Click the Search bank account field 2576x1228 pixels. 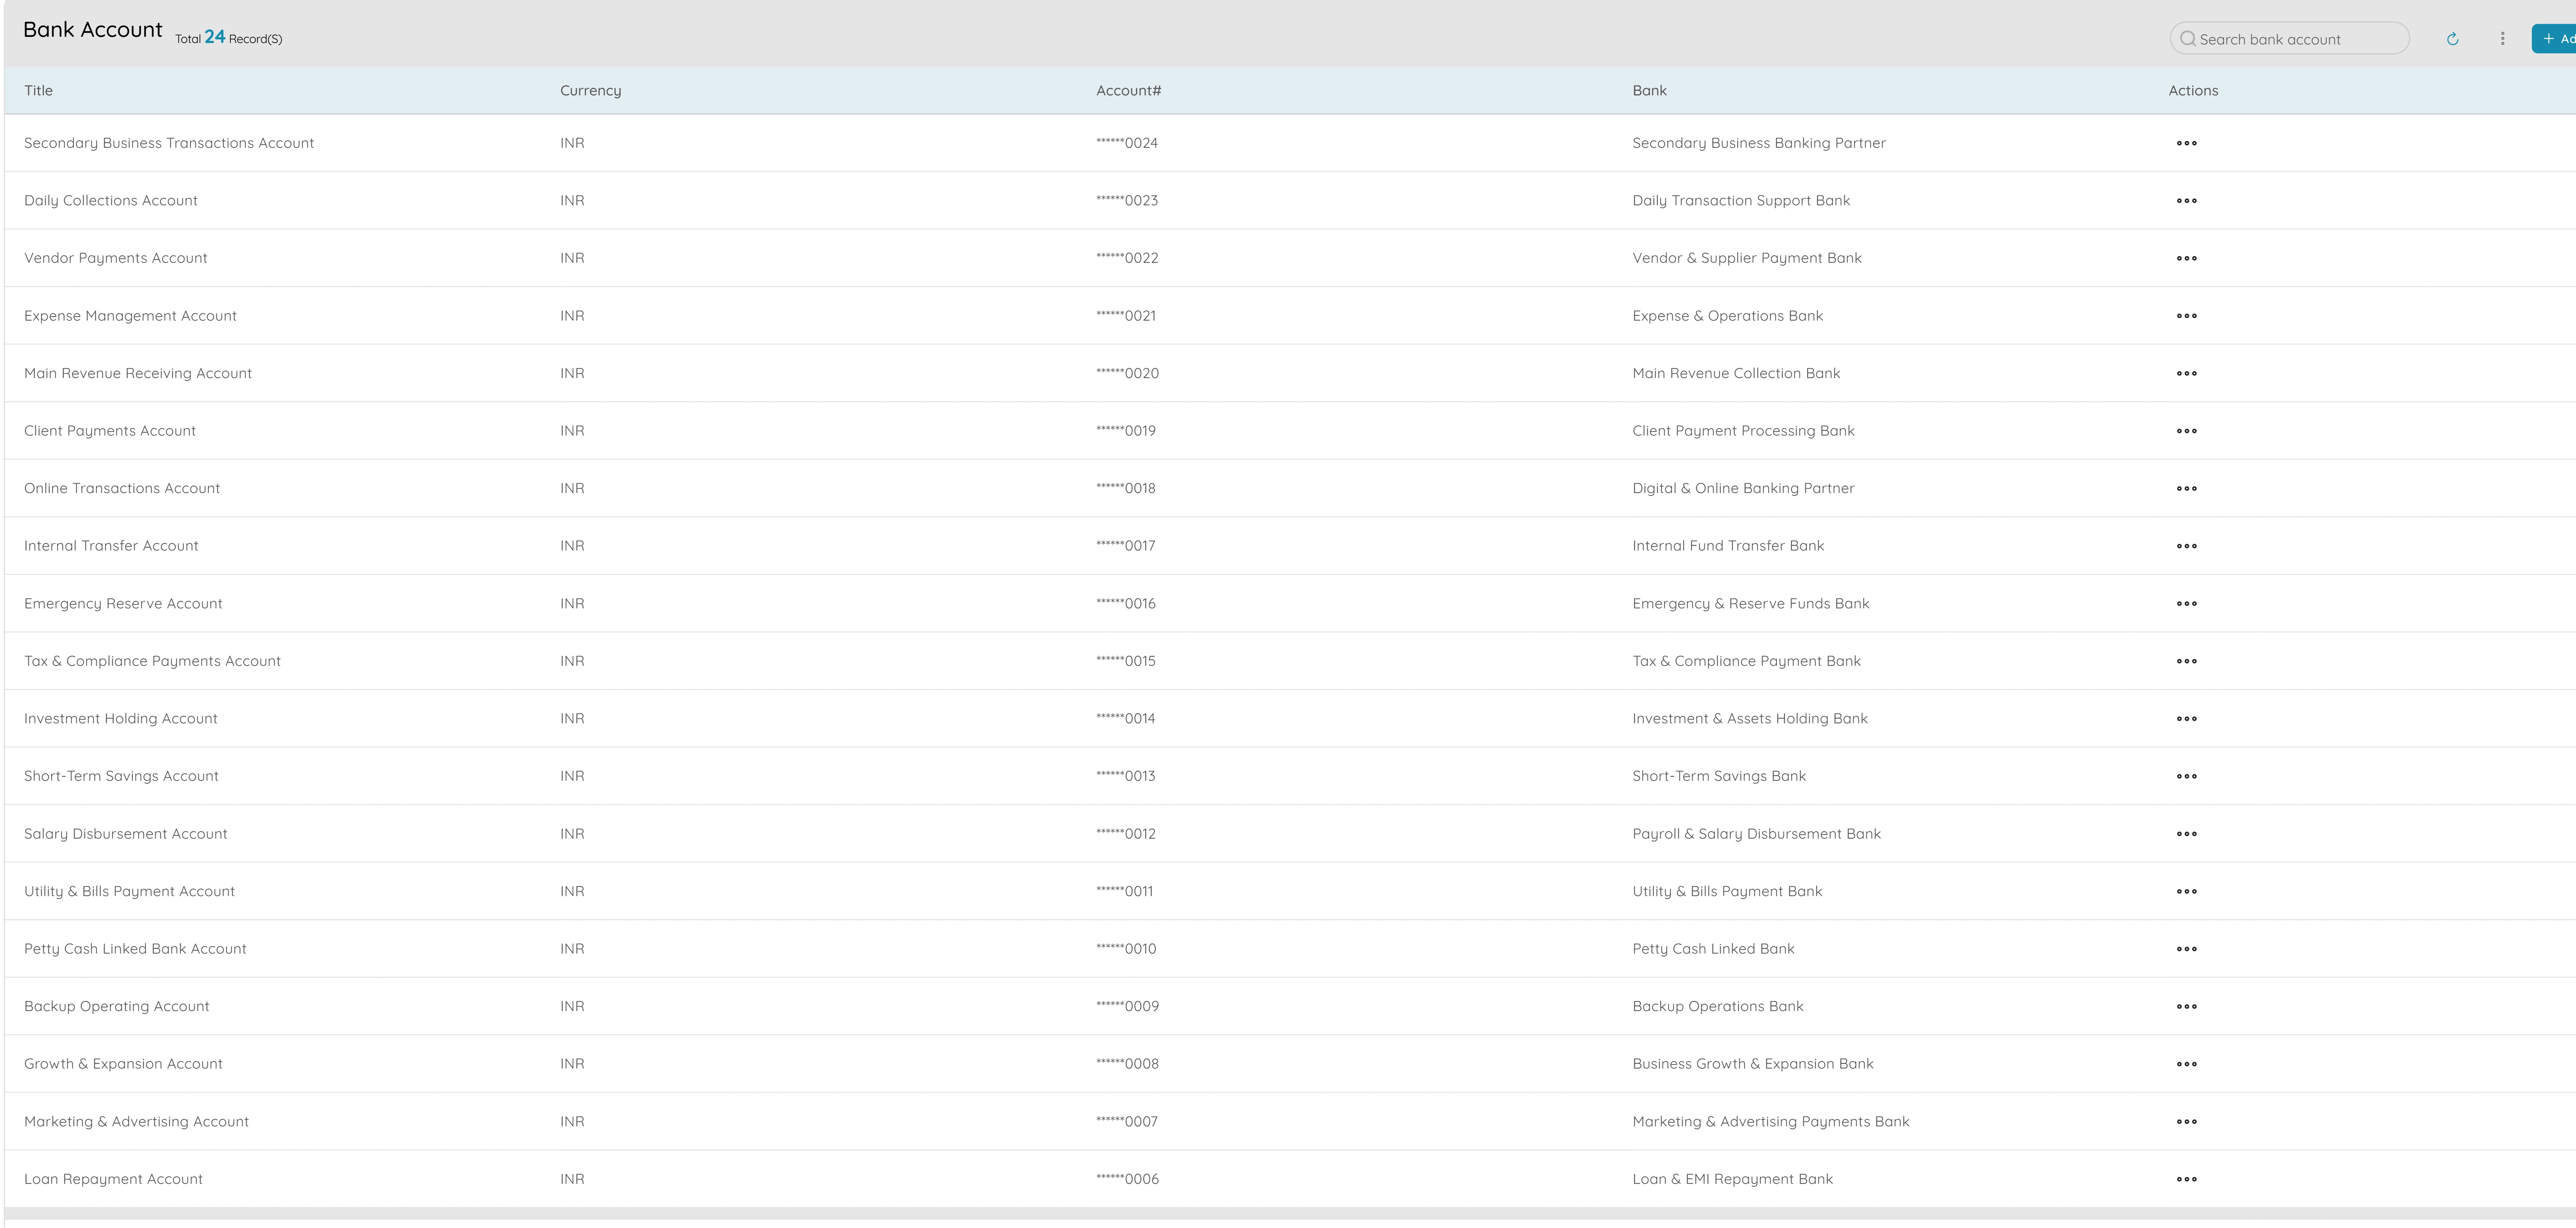(x=2290, y=39)
